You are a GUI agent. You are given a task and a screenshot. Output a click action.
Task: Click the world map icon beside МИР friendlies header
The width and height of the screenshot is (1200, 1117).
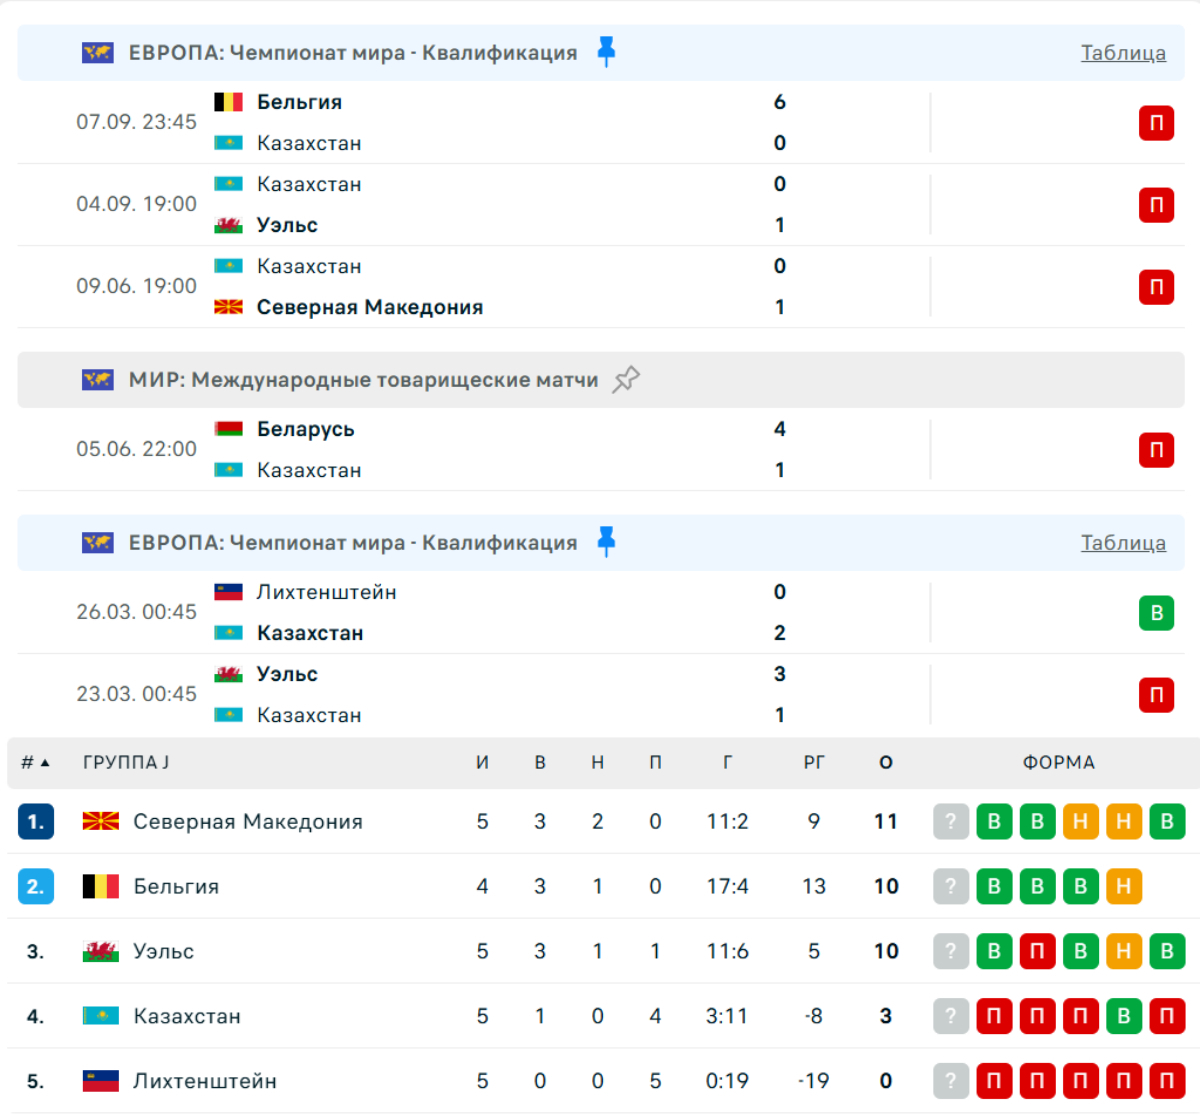point(97,380)
